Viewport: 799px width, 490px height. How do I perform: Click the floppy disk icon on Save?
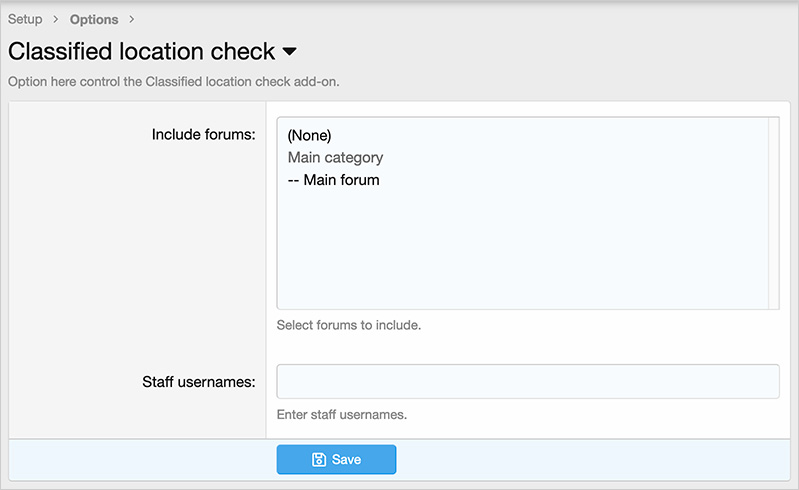click(319, 459)
